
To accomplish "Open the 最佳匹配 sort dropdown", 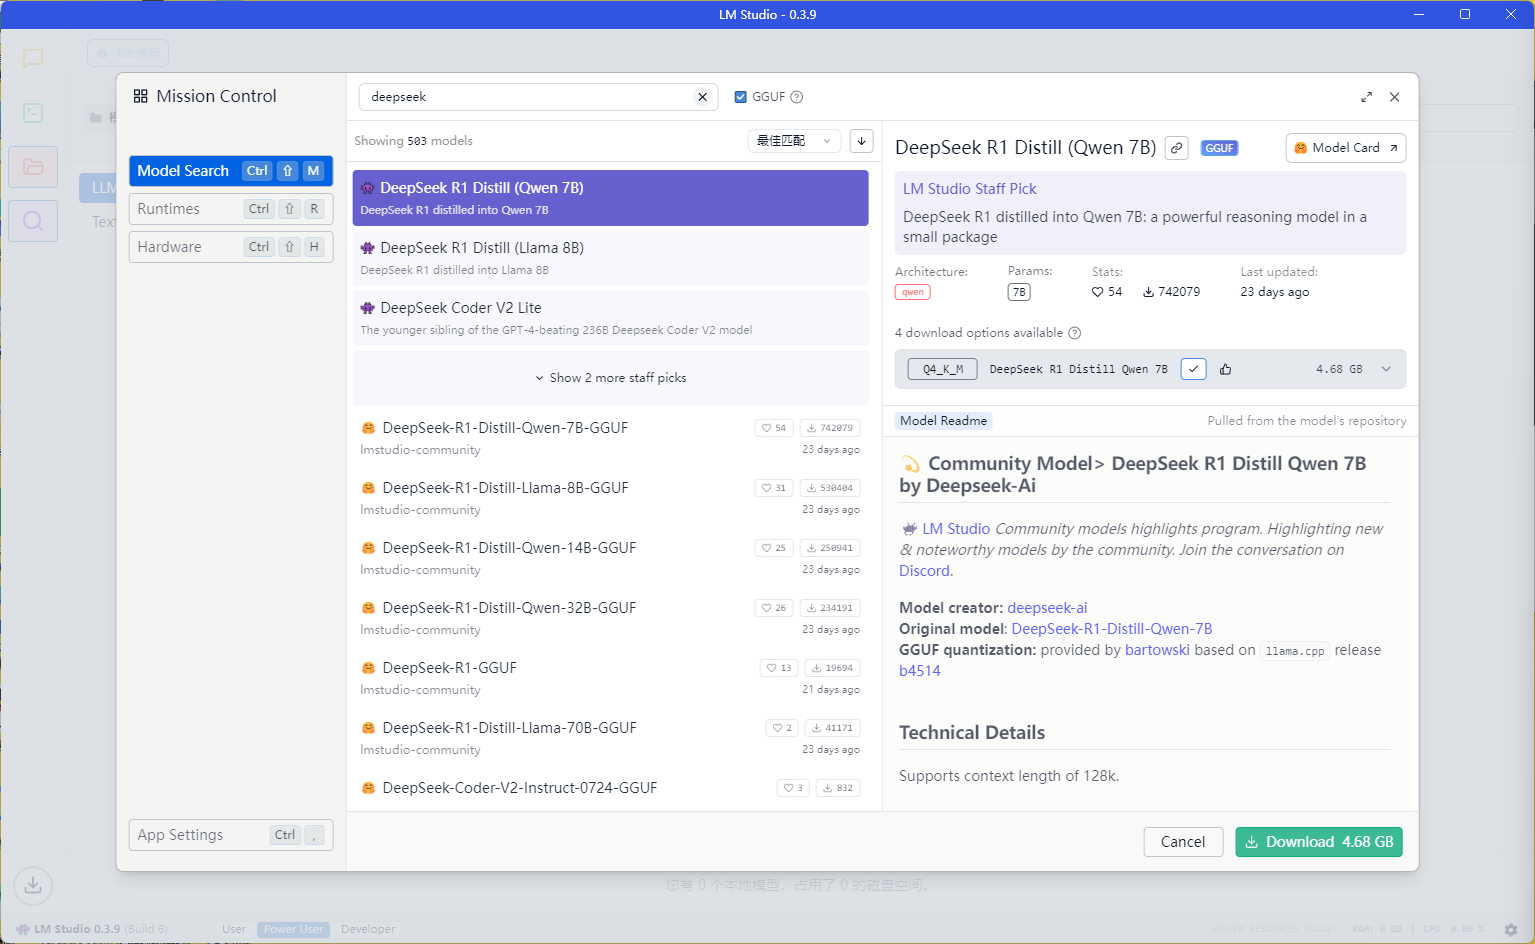I will pyautogui.click(x=794, y=141).
